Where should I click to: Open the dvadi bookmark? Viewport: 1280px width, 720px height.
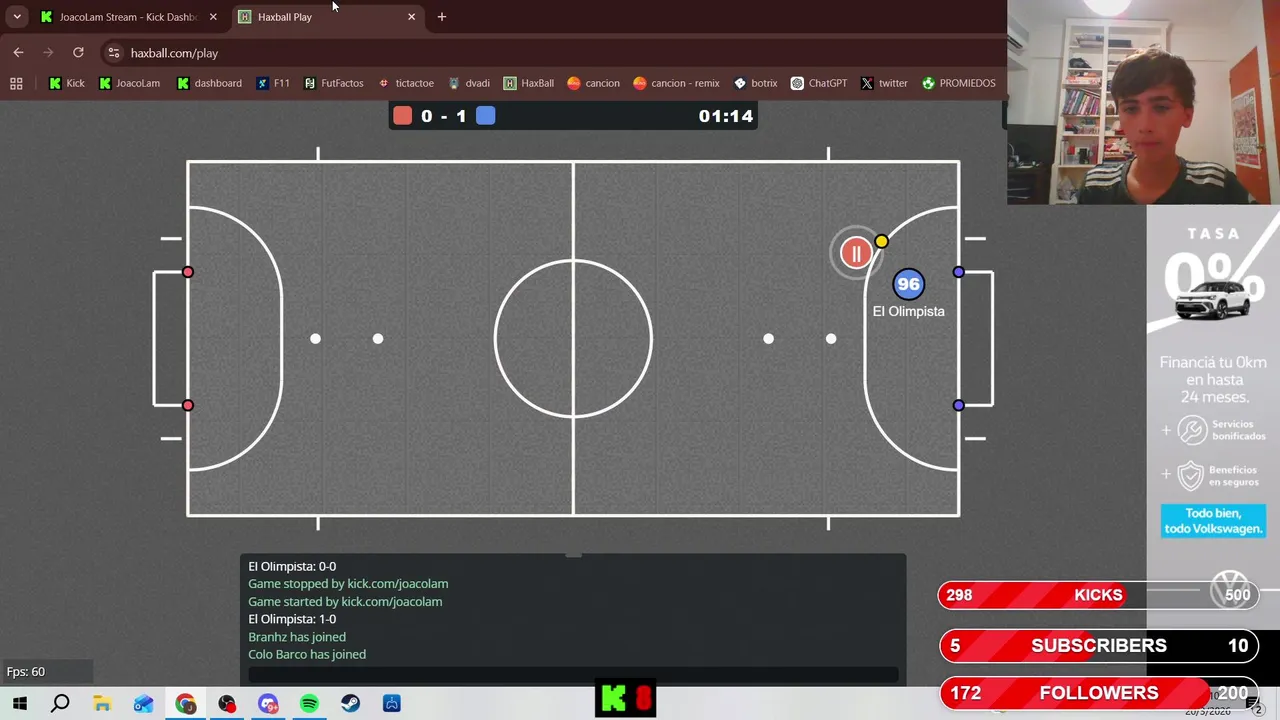[x=468, y=83]
